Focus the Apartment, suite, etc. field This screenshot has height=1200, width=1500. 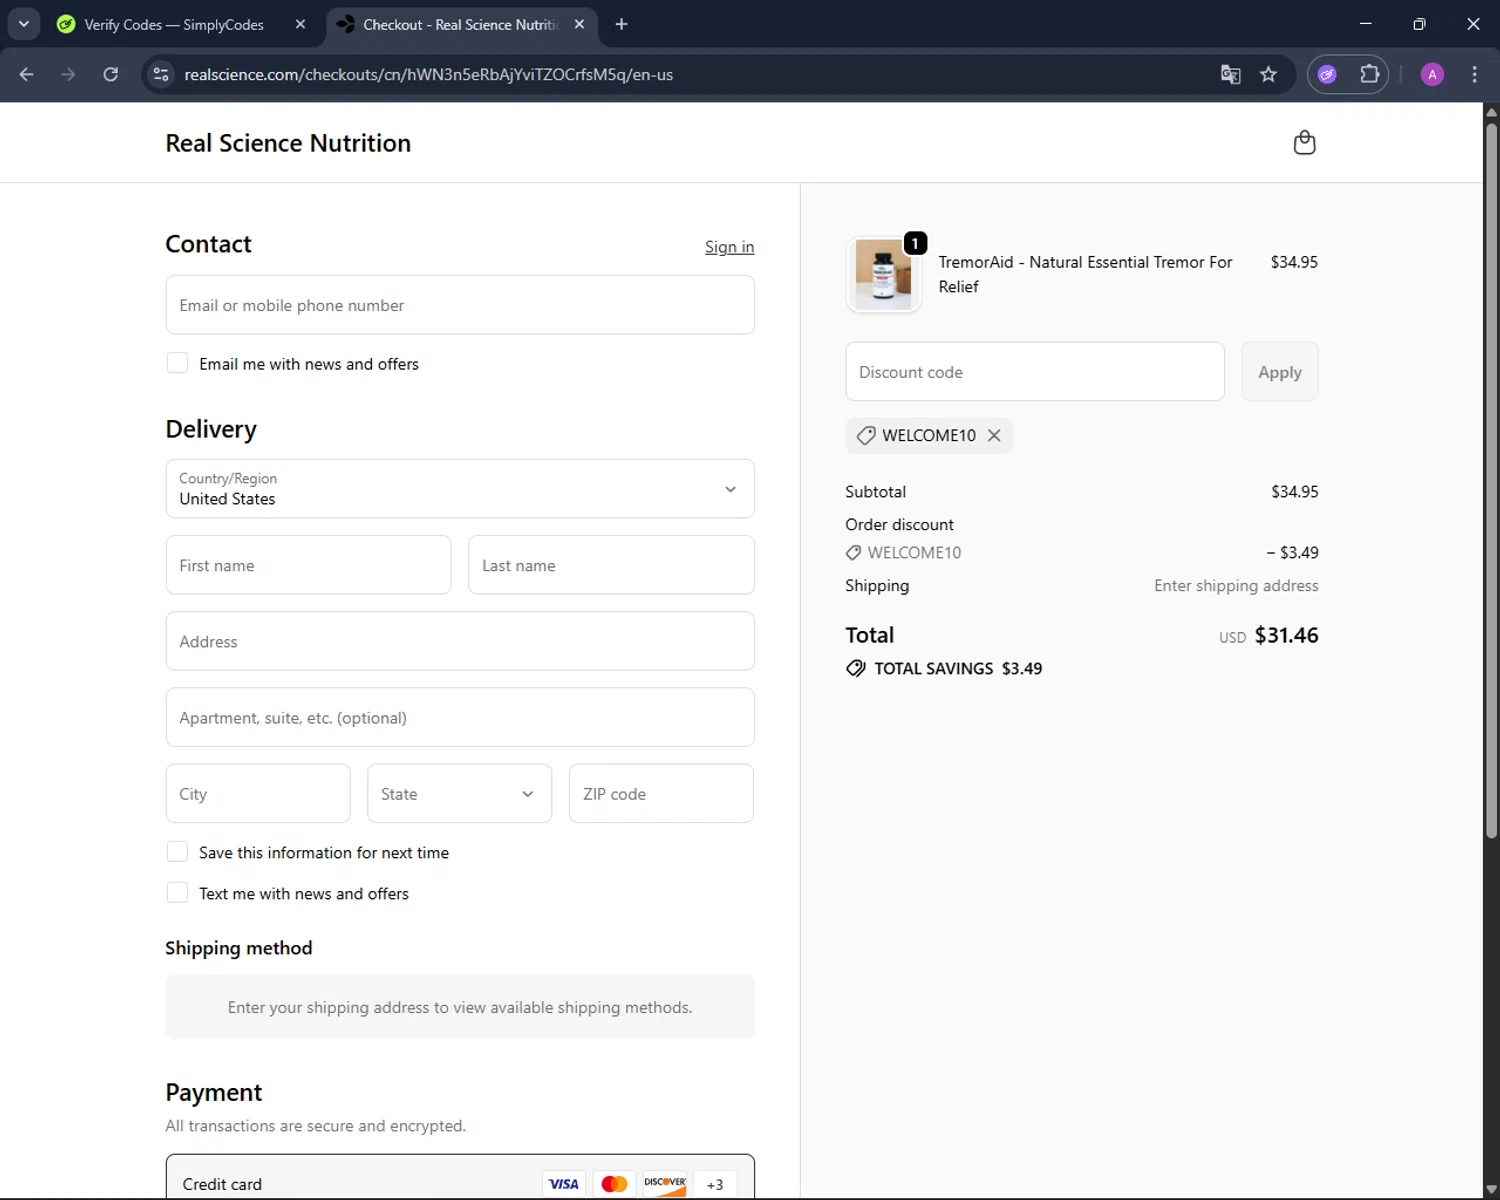(460, 717)
